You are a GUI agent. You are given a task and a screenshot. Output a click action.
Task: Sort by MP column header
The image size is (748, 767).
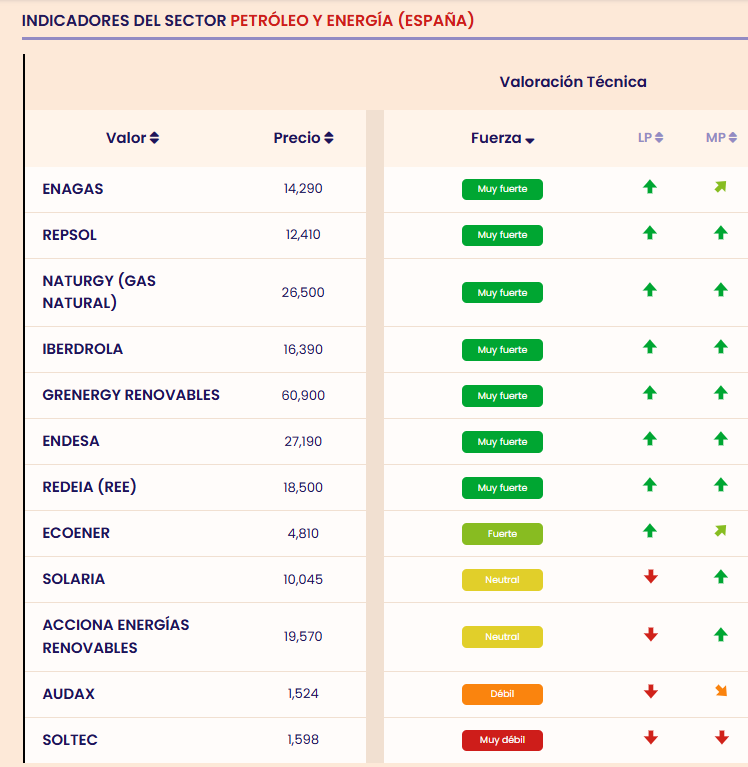click(721, 138)
